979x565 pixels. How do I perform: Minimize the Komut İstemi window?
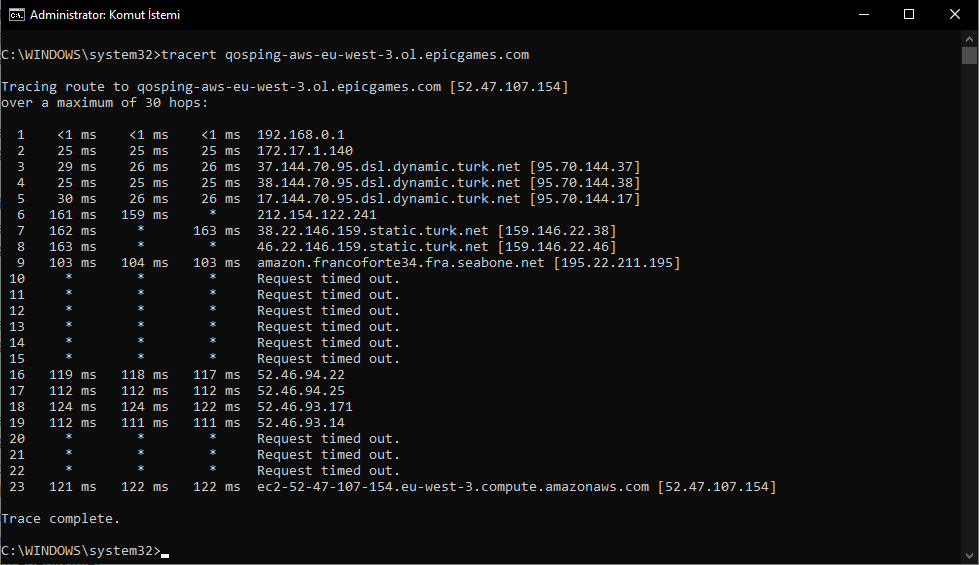tap(864, 14)
